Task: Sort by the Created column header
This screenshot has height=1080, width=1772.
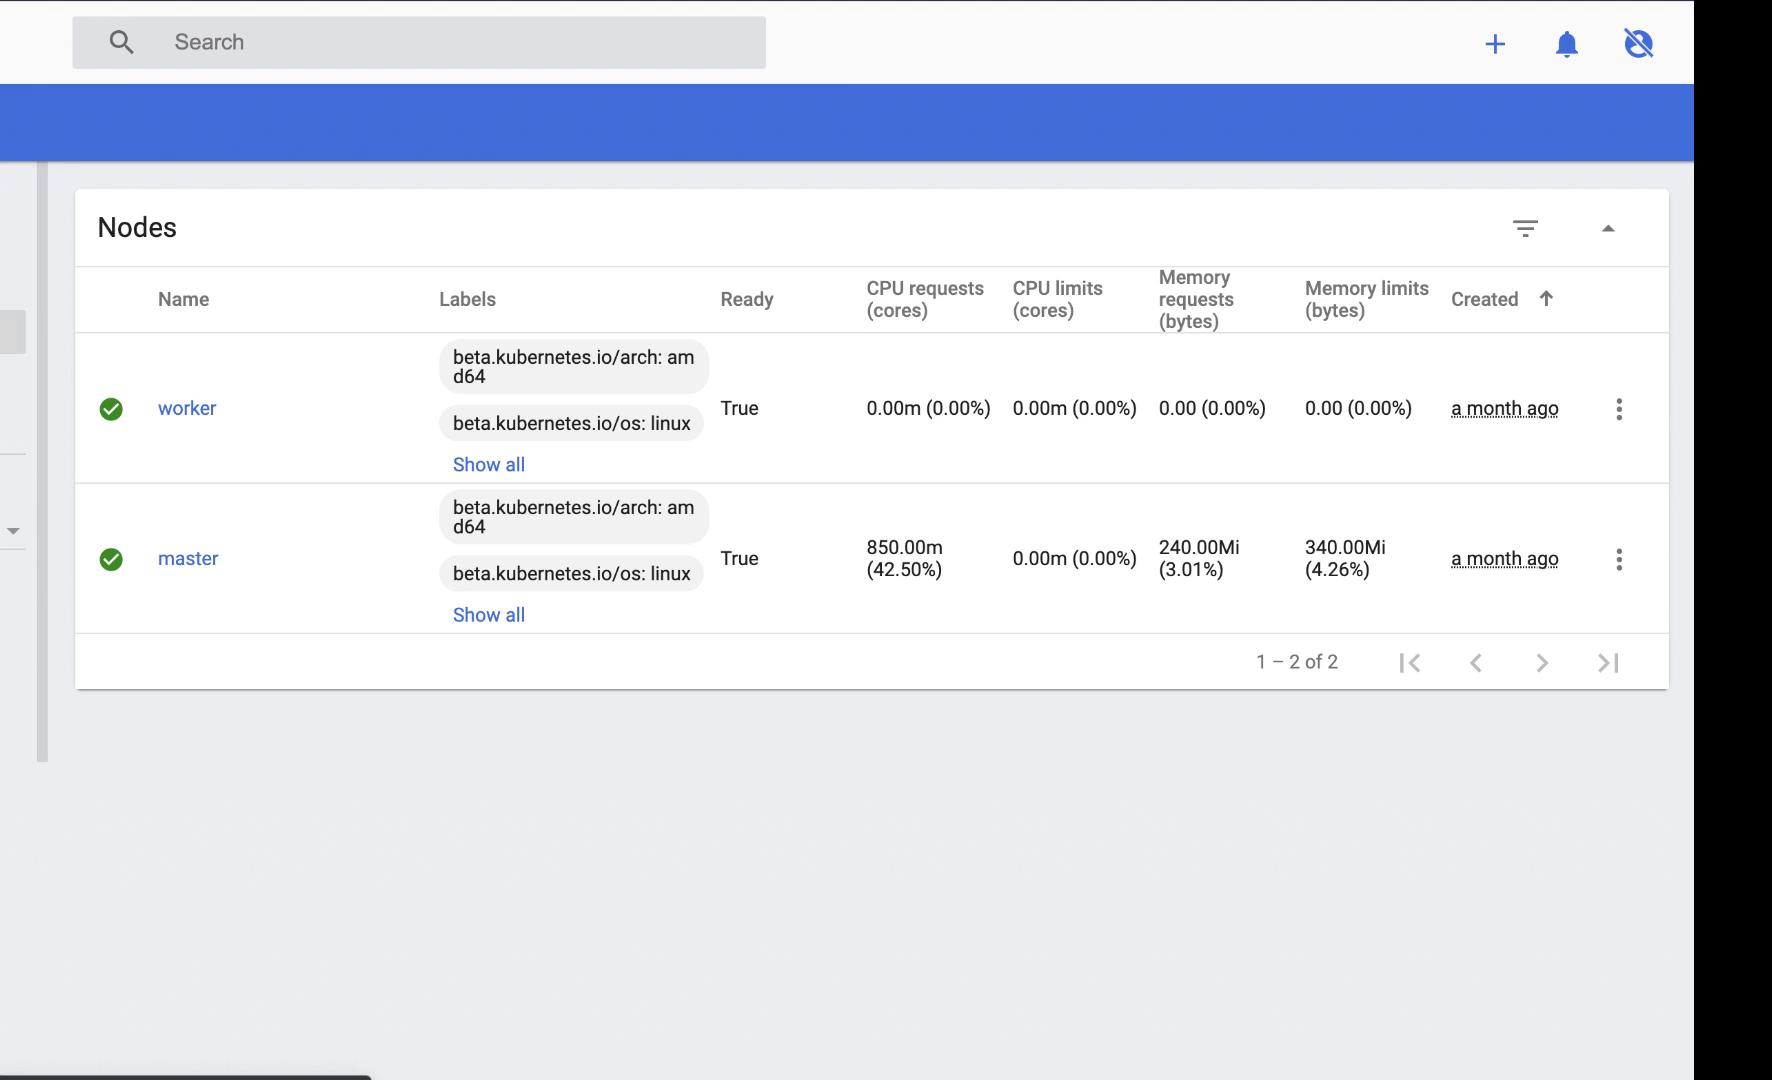Action: click(1484, 299)
